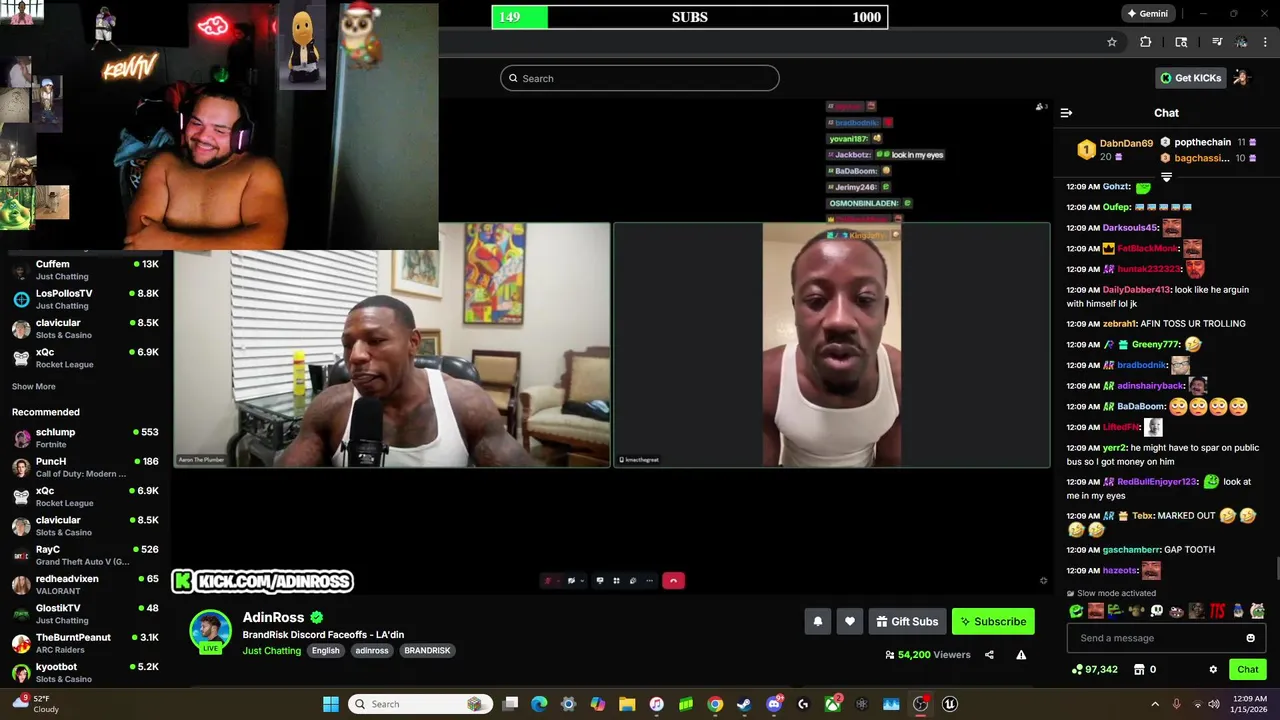Viewport: 1280px width, 720px height.
Task: Click the AdinRoss channel name
Action: click(273, 617)
